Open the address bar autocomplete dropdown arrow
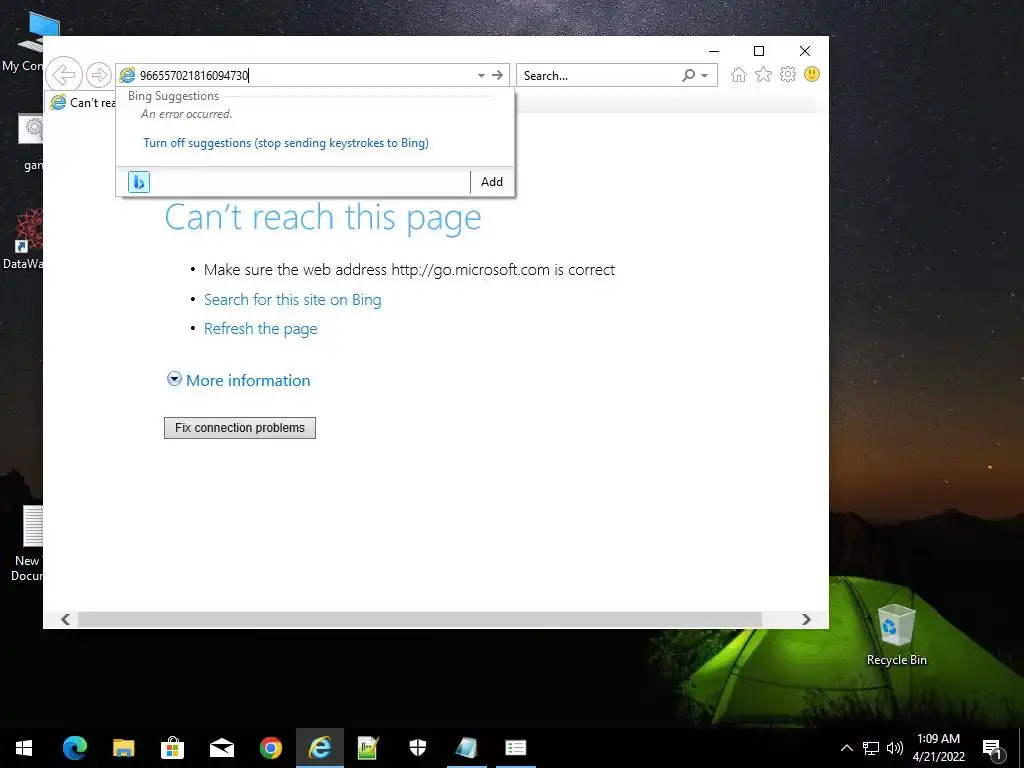1024x768 pixels. coord(481,75)
